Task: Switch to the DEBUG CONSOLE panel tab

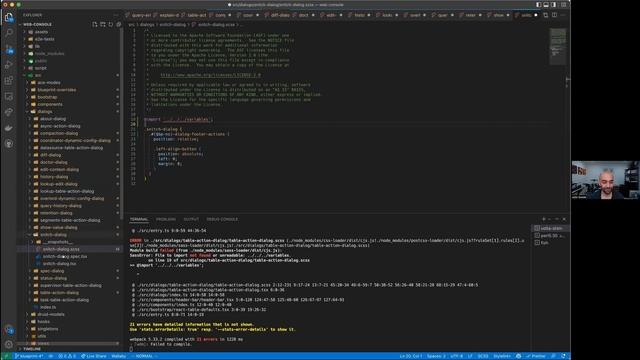Action: [222, 220]
